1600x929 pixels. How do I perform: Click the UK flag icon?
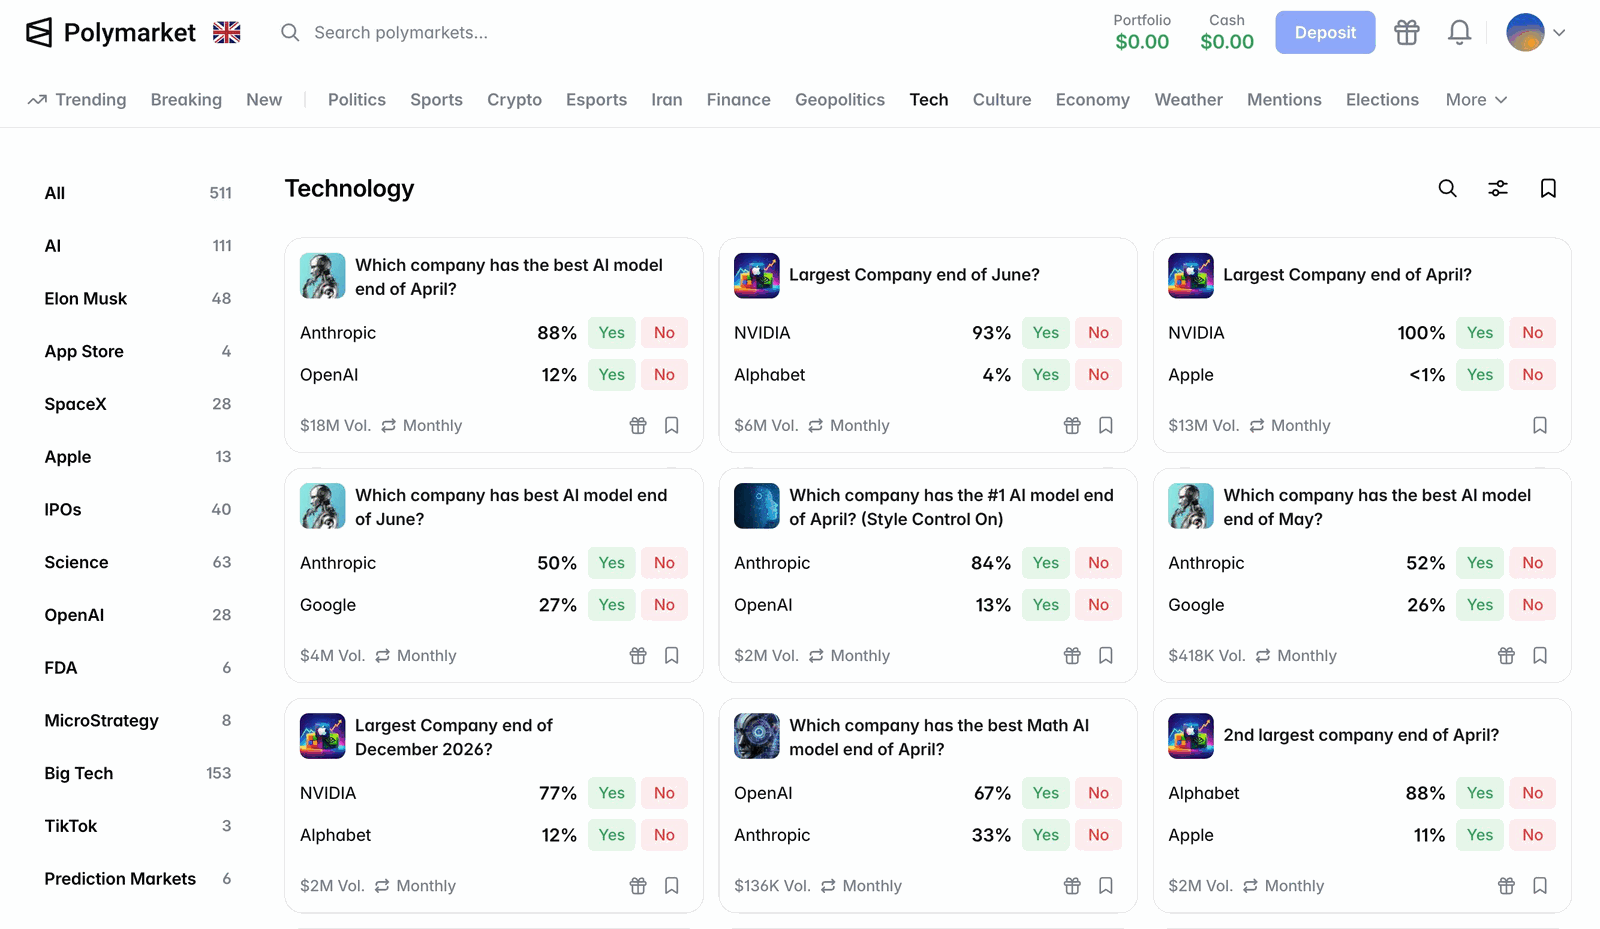(226, 32)
